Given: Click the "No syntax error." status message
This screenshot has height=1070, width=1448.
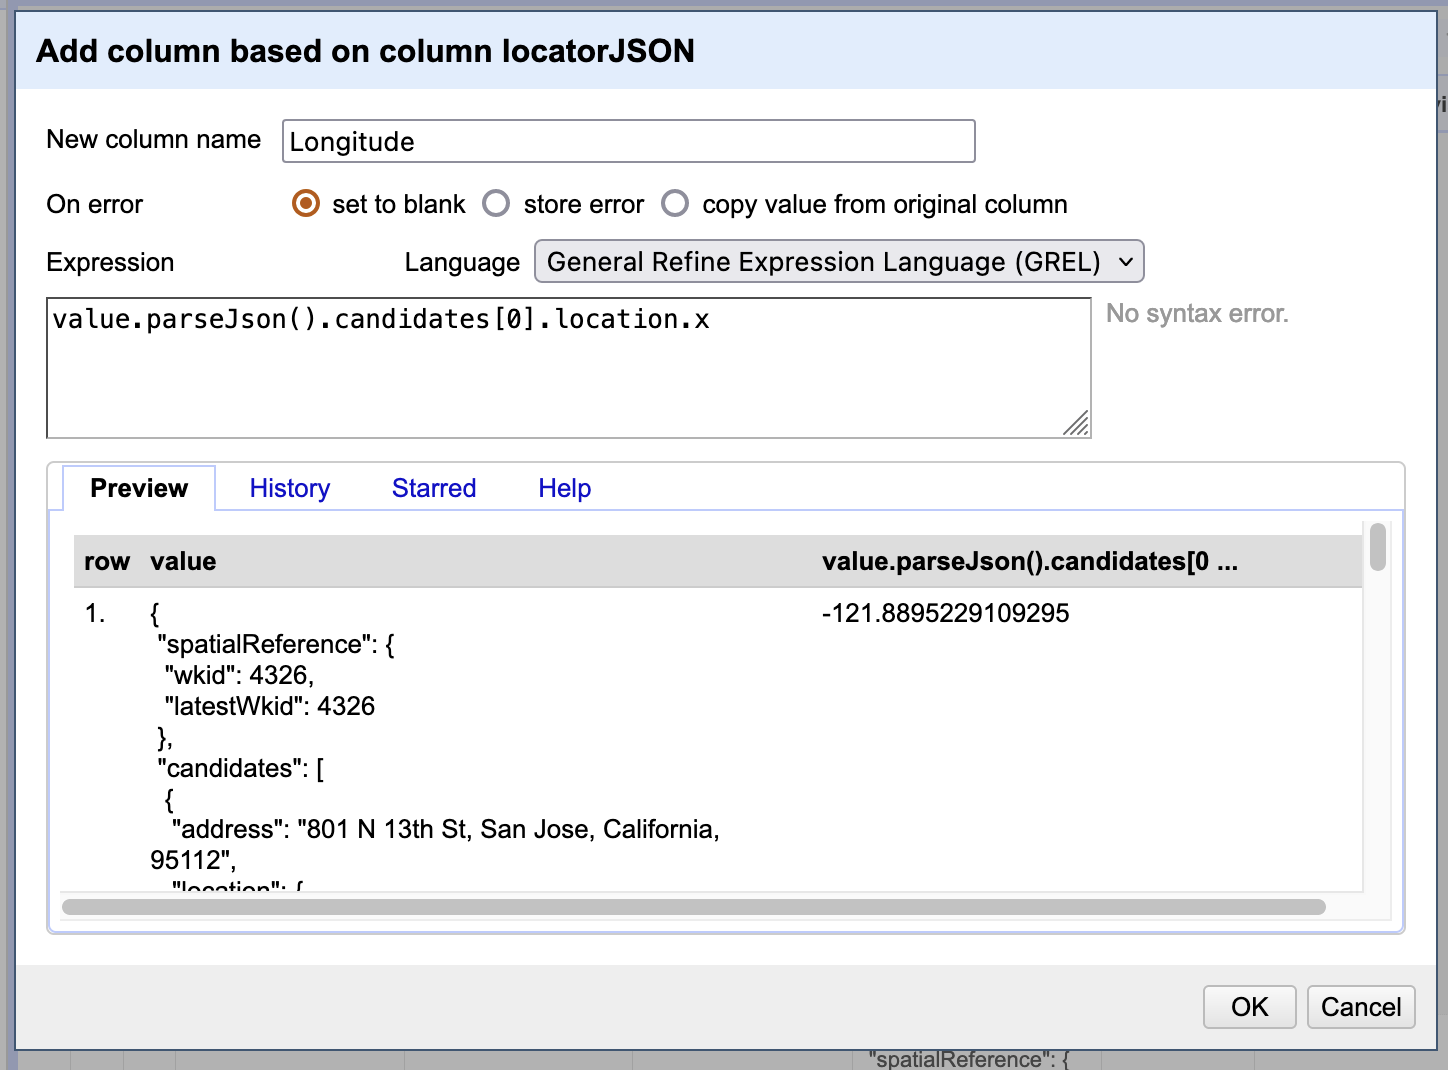Looking at the screenshot, I should coord(1196,314).
